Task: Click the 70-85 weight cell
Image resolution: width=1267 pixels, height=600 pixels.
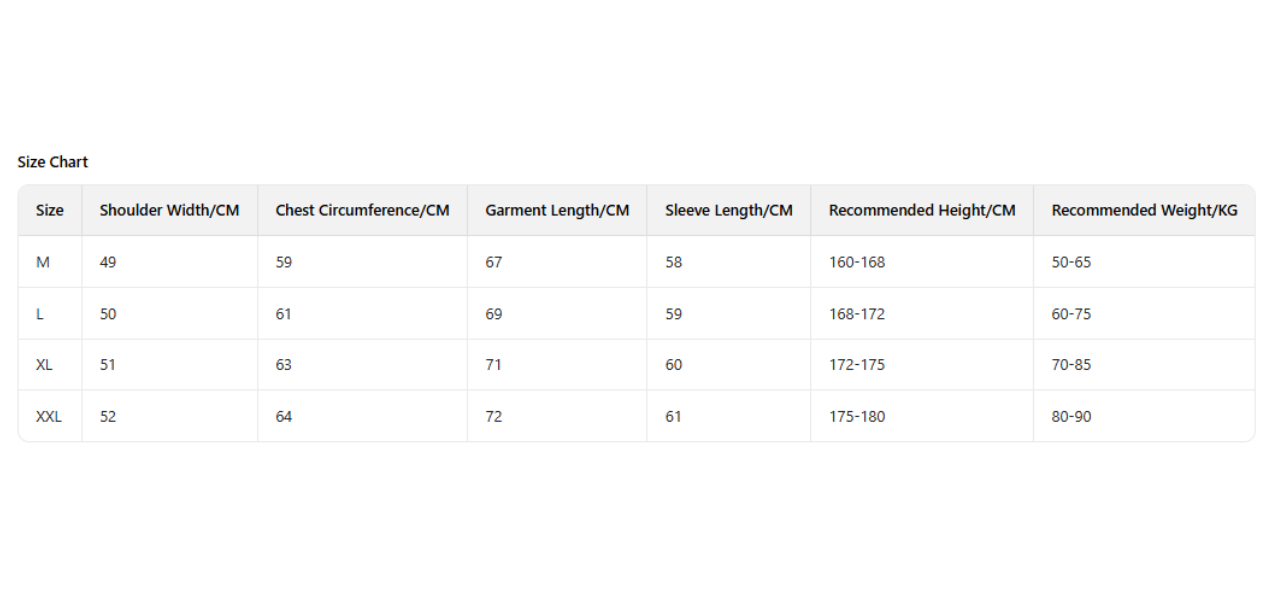Action: click(1071, 365)
